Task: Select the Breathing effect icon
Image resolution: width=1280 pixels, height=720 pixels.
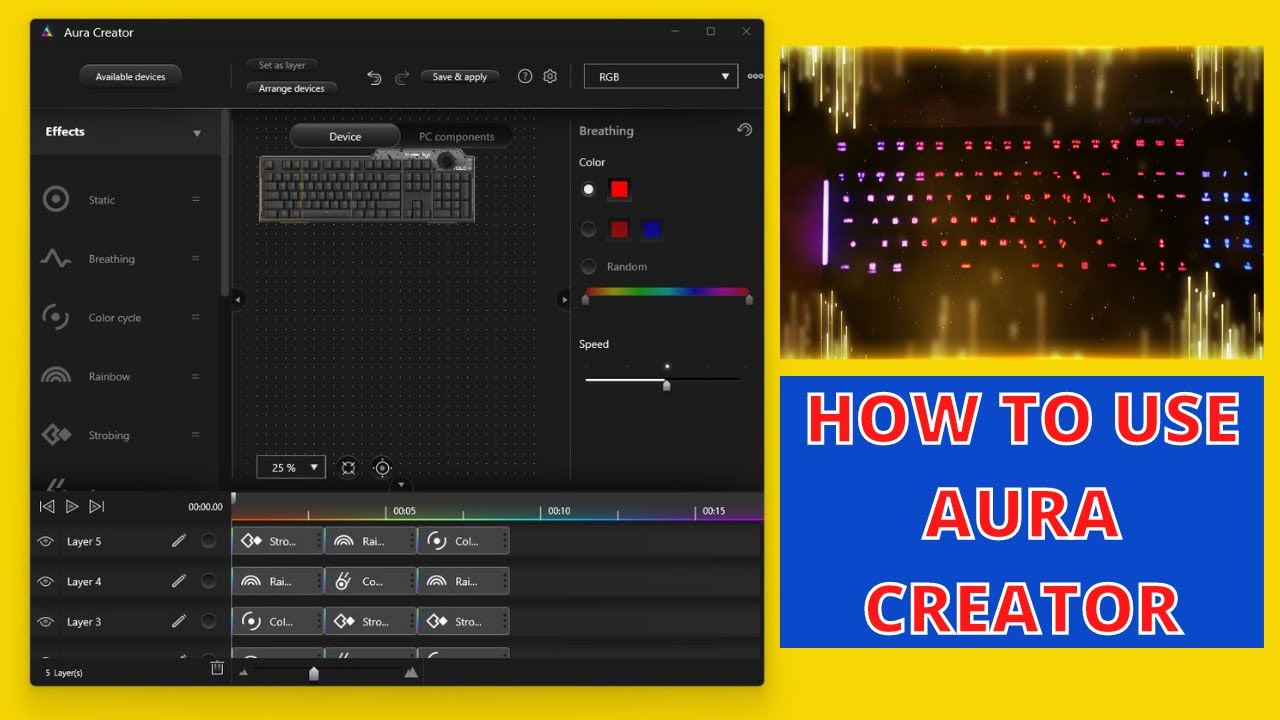Action: pyautogui.click(x=56, y=258)
